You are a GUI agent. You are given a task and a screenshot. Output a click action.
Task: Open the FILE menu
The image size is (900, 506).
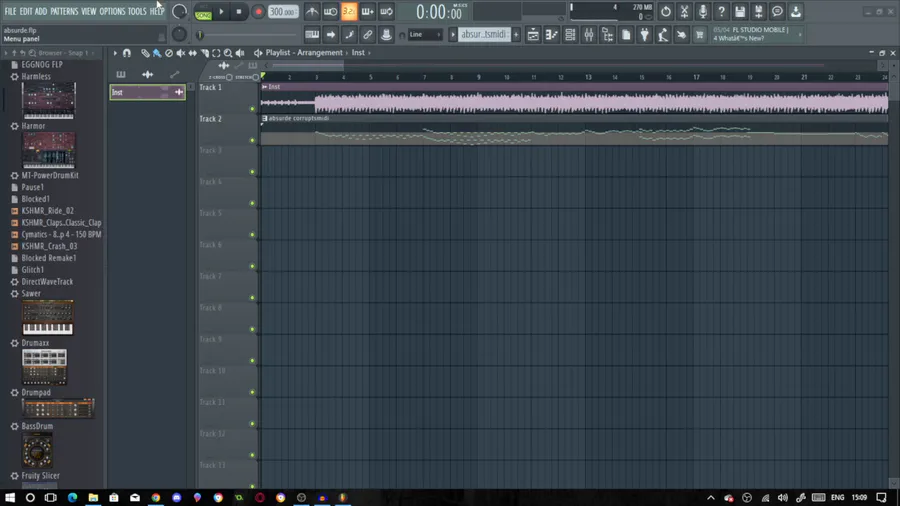pyautogui.click(x=10, y=11)
